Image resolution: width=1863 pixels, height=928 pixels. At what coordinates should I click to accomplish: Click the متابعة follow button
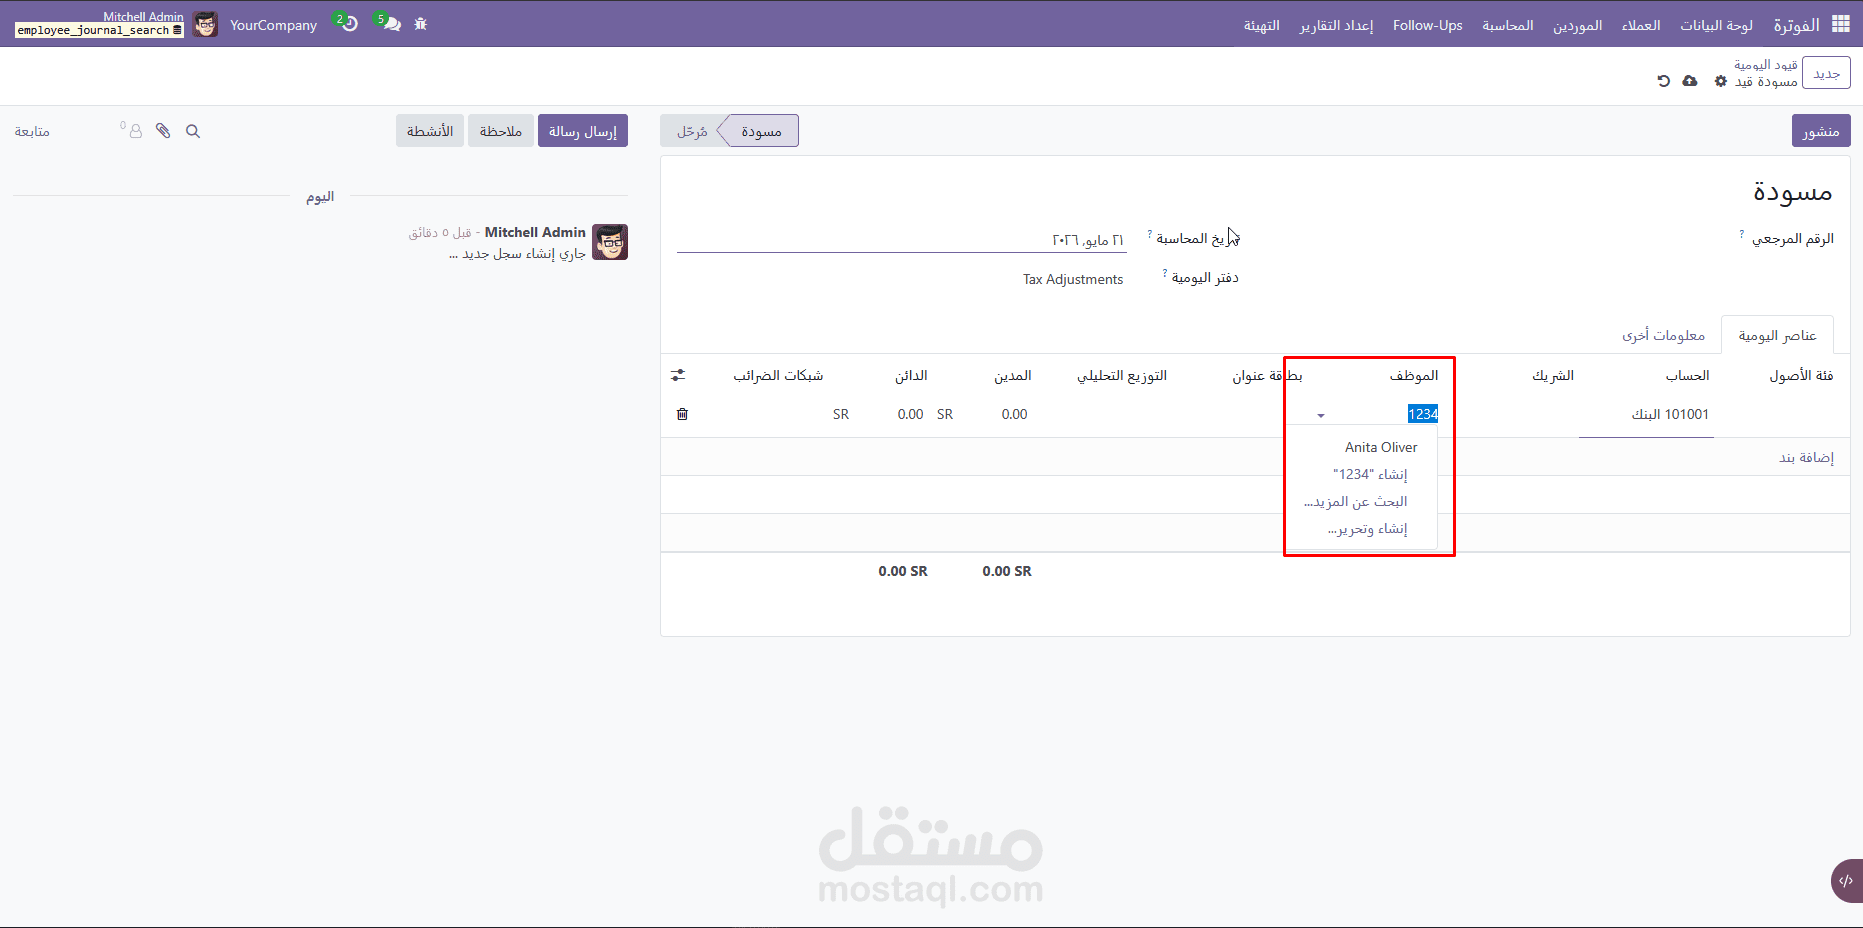coord(32,131)
